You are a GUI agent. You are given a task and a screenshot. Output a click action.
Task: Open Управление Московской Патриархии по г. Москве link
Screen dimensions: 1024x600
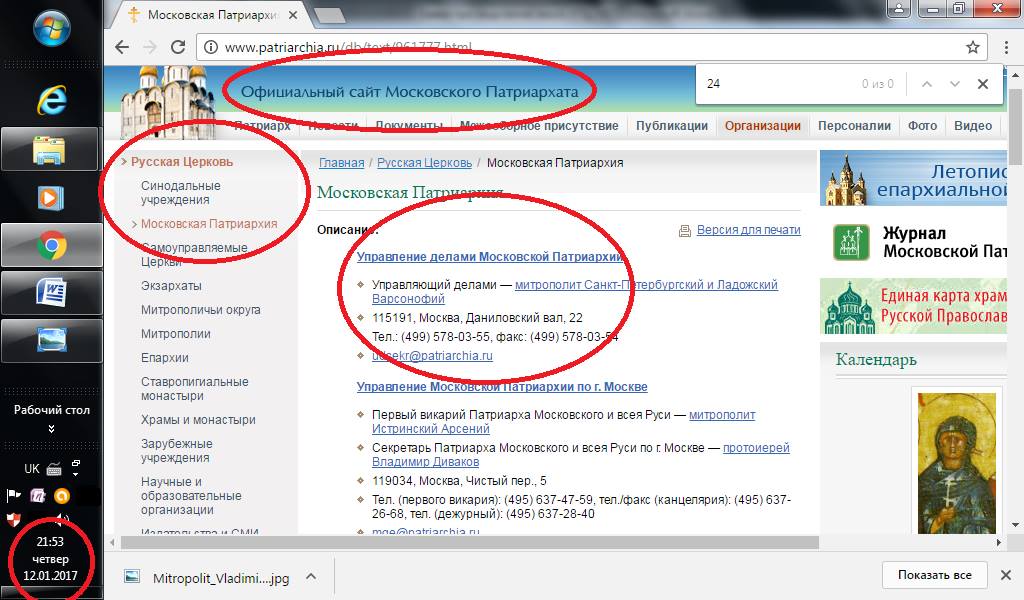click(502, 387)
